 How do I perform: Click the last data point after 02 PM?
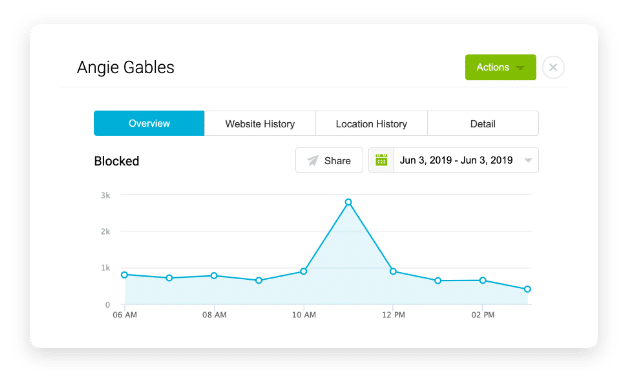pyautogui.click(x=527, y=289)
